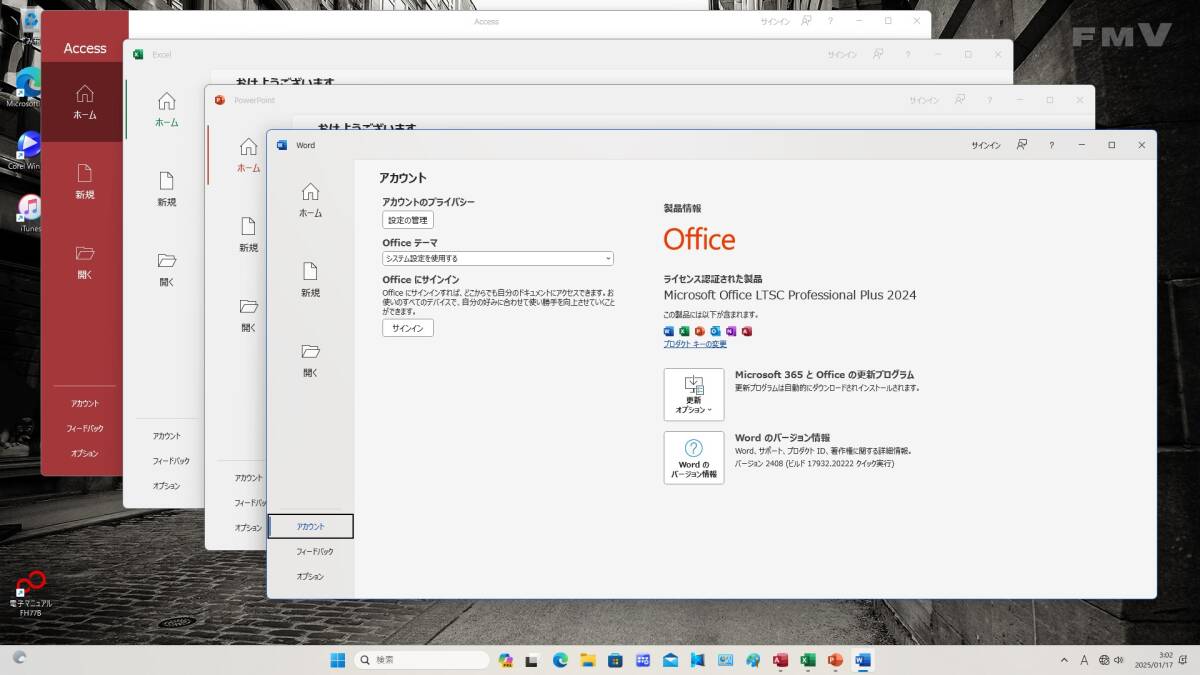This screenshot has height=675, width=1200.
Task: Open Mail app from taskbar
Action: point(670,660)
